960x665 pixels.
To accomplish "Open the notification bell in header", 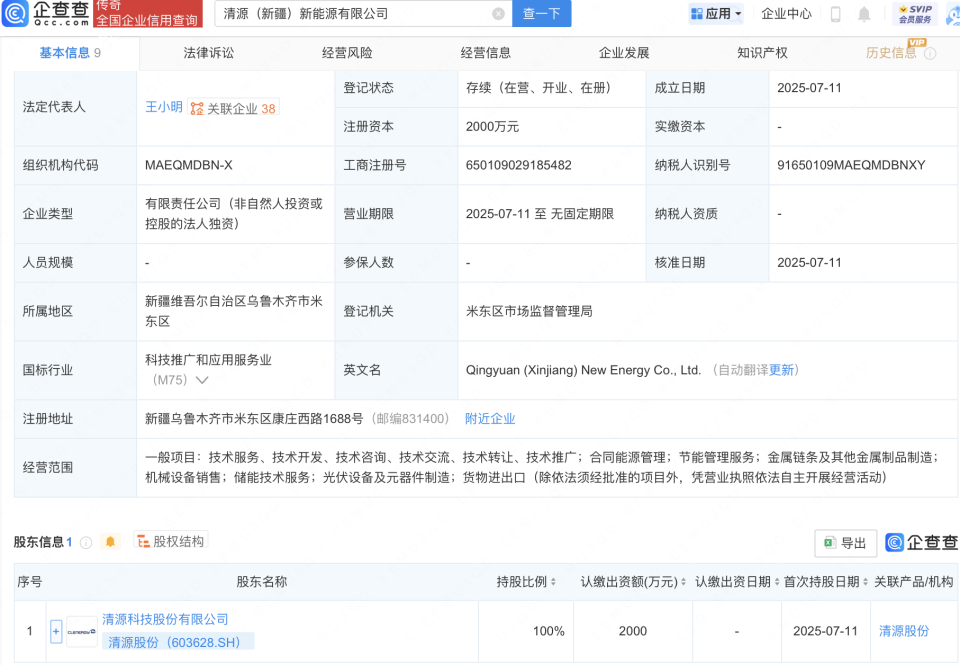I will click(x=864, y=13).
